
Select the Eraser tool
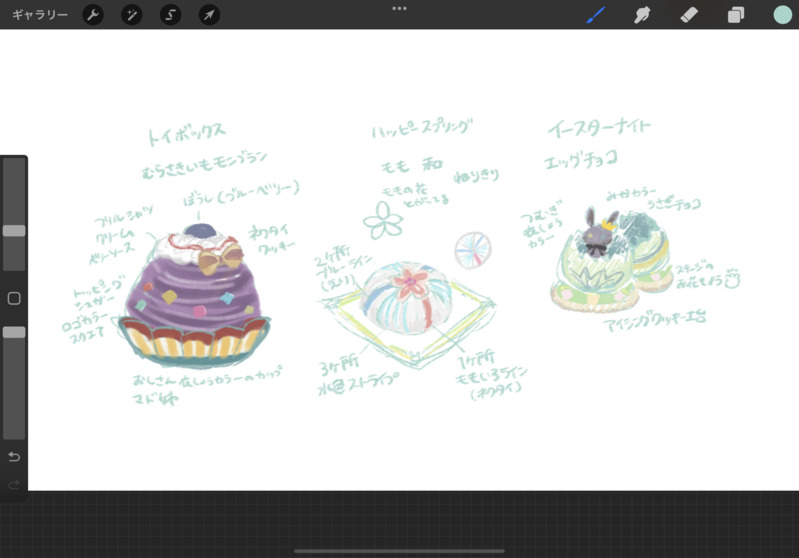click(689, 15)
